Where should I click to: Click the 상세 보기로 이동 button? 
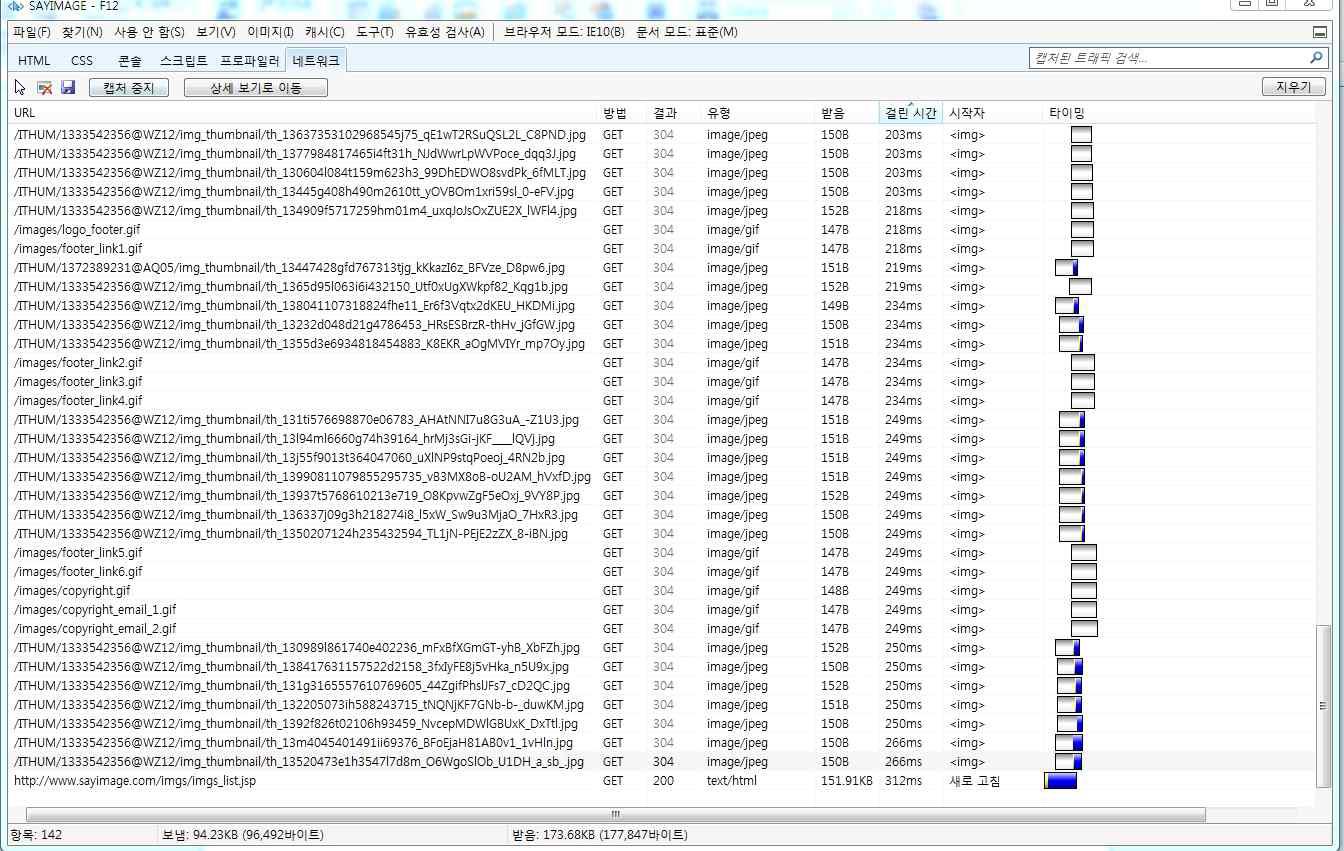coord(256,88)
